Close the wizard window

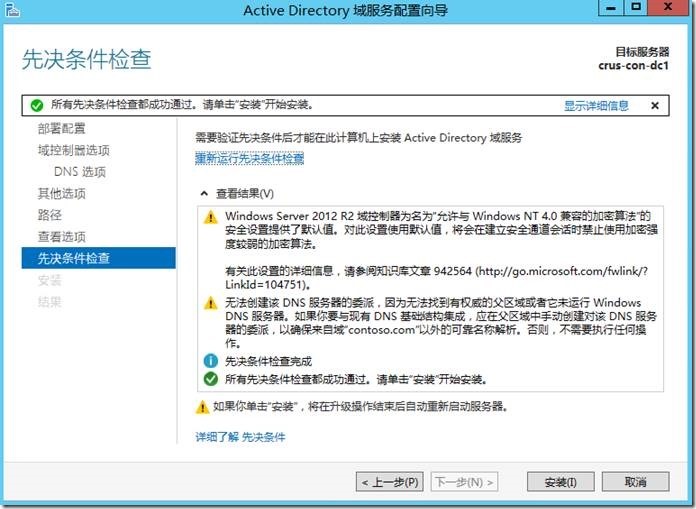(668, 8)
